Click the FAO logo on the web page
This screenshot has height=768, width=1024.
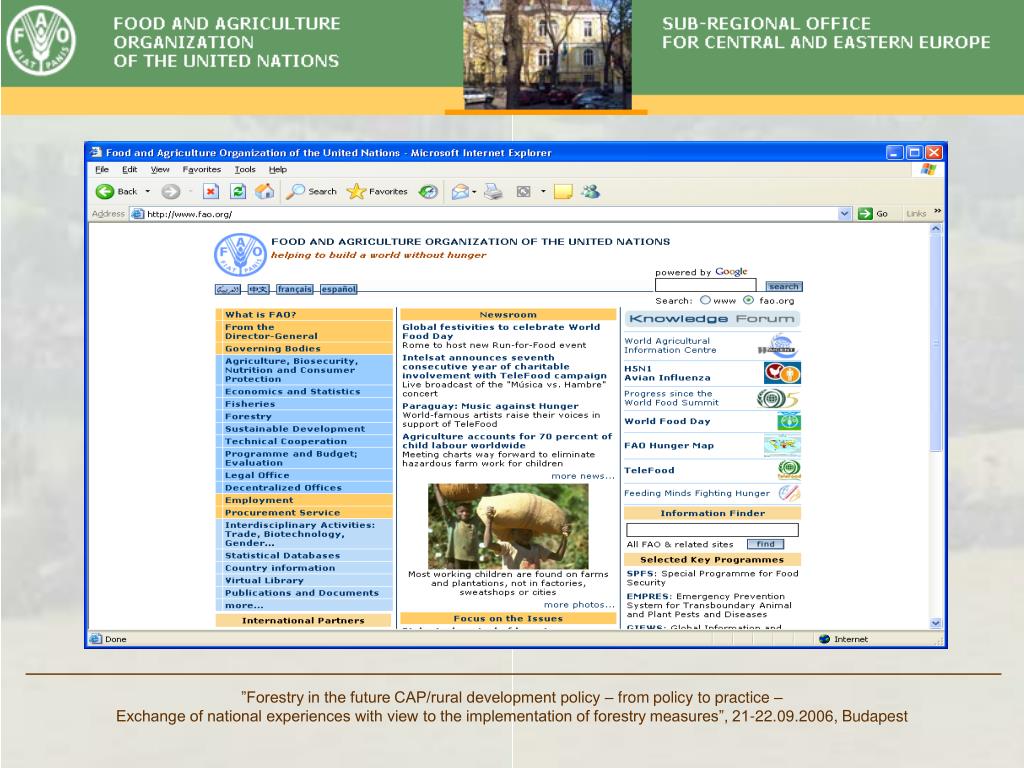point(240,254)
